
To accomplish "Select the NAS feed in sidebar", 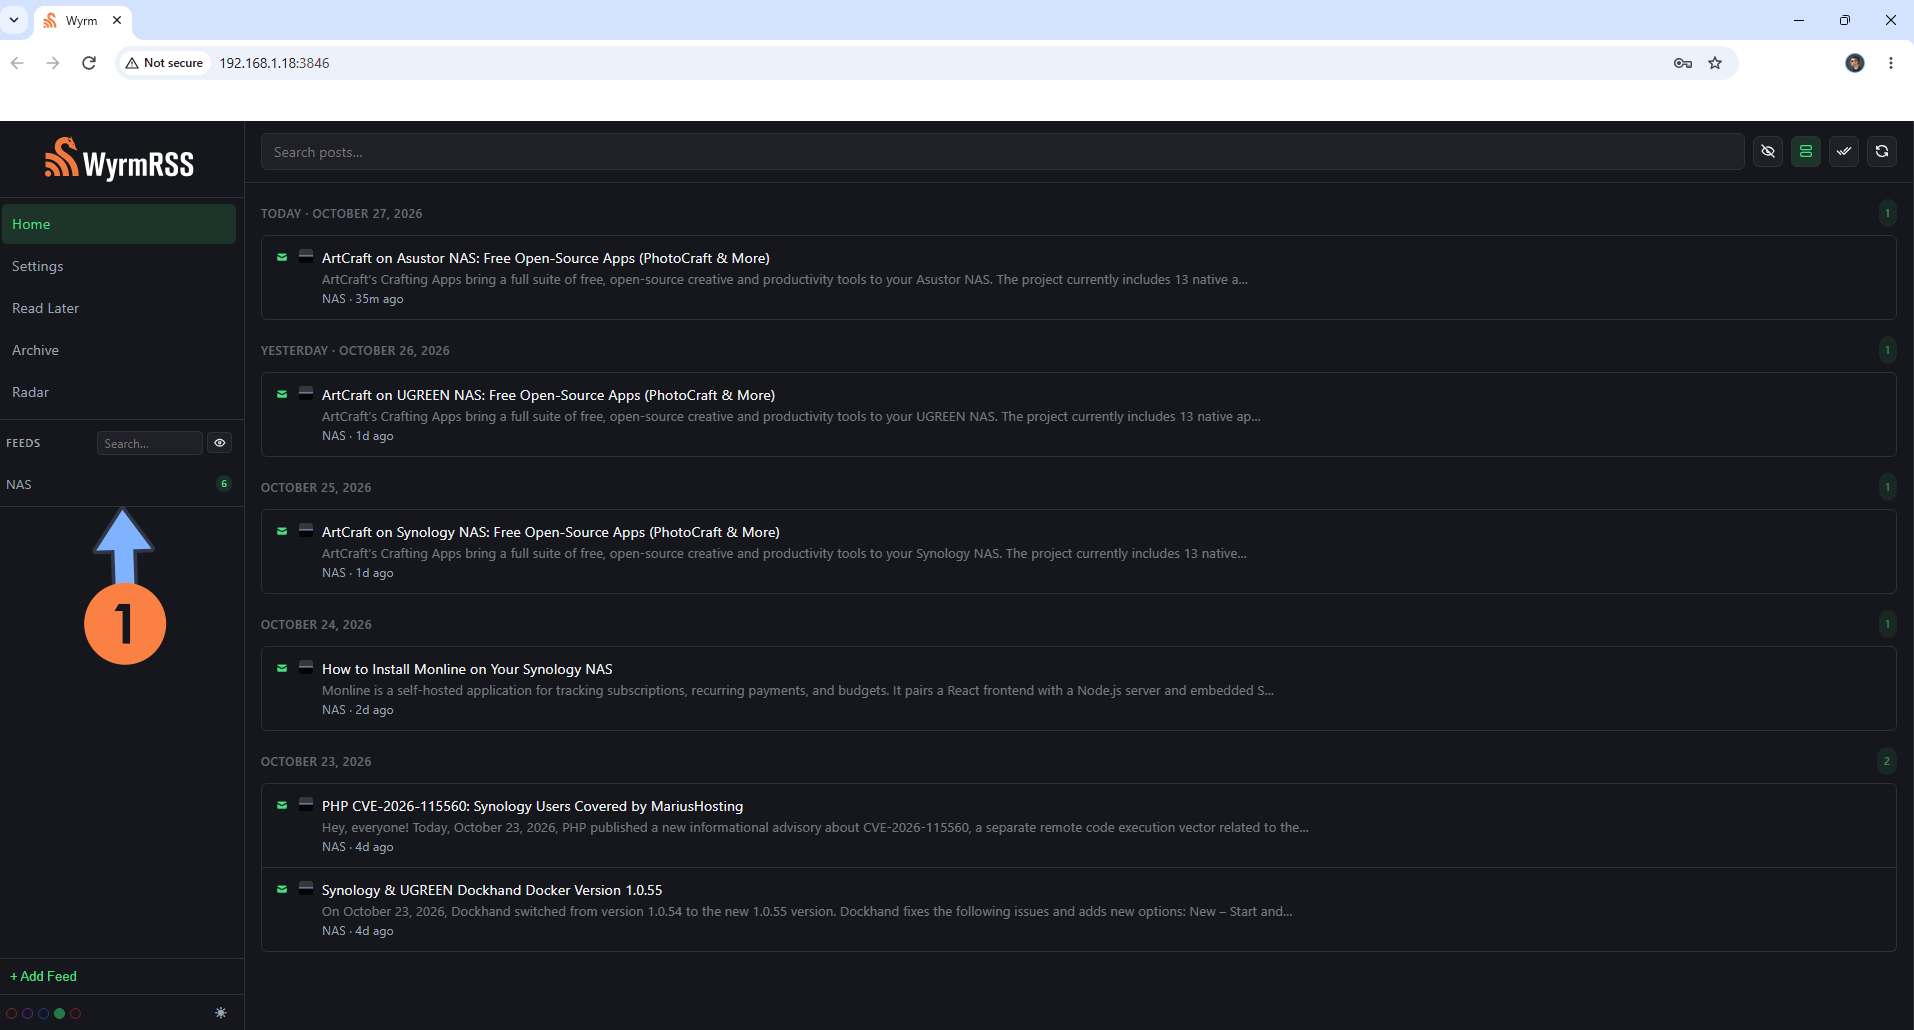I will pyautogui.click(x=118, y=484).
